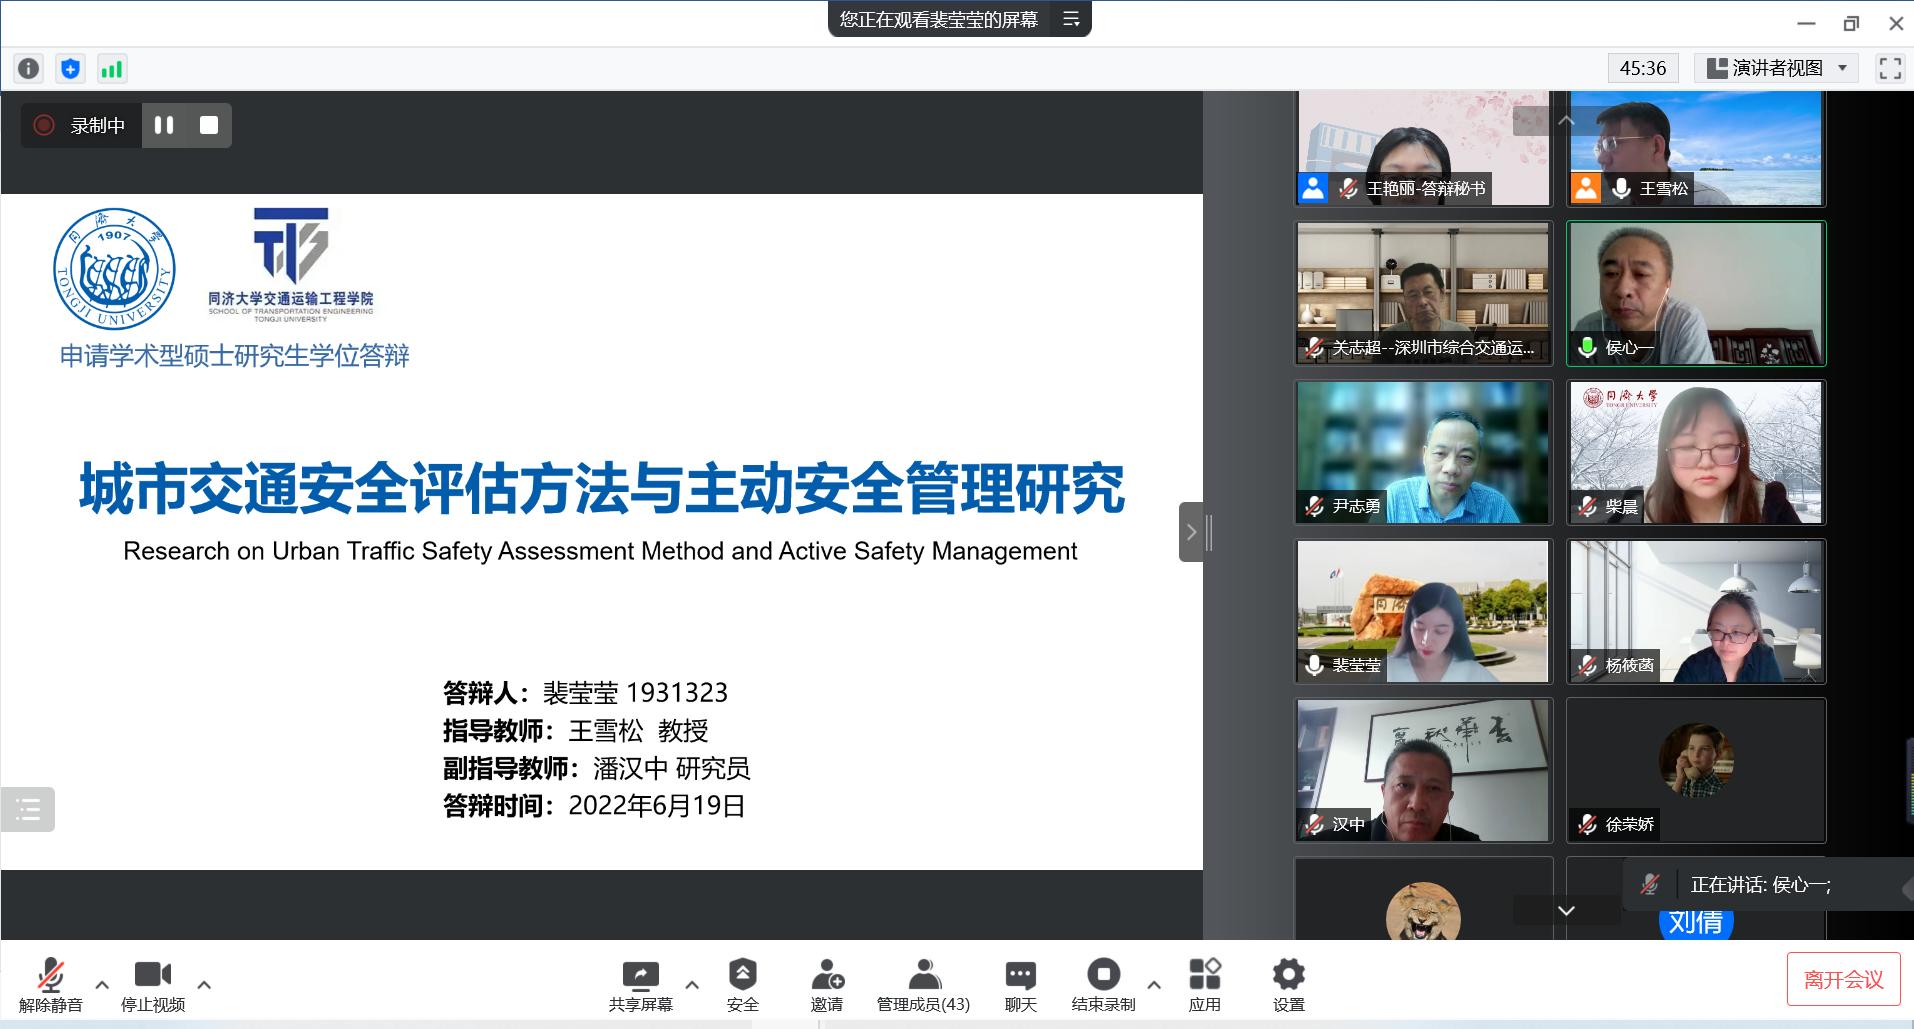Expand share screen options arrow
This screenshot has height=1029, width=1914.
tap(691, 985)
